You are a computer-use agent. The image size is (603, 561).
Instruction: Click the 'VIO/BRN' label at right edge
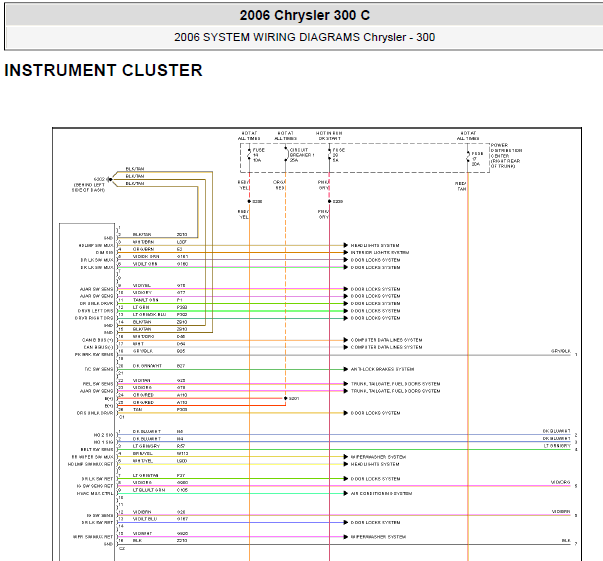[561, 512]
